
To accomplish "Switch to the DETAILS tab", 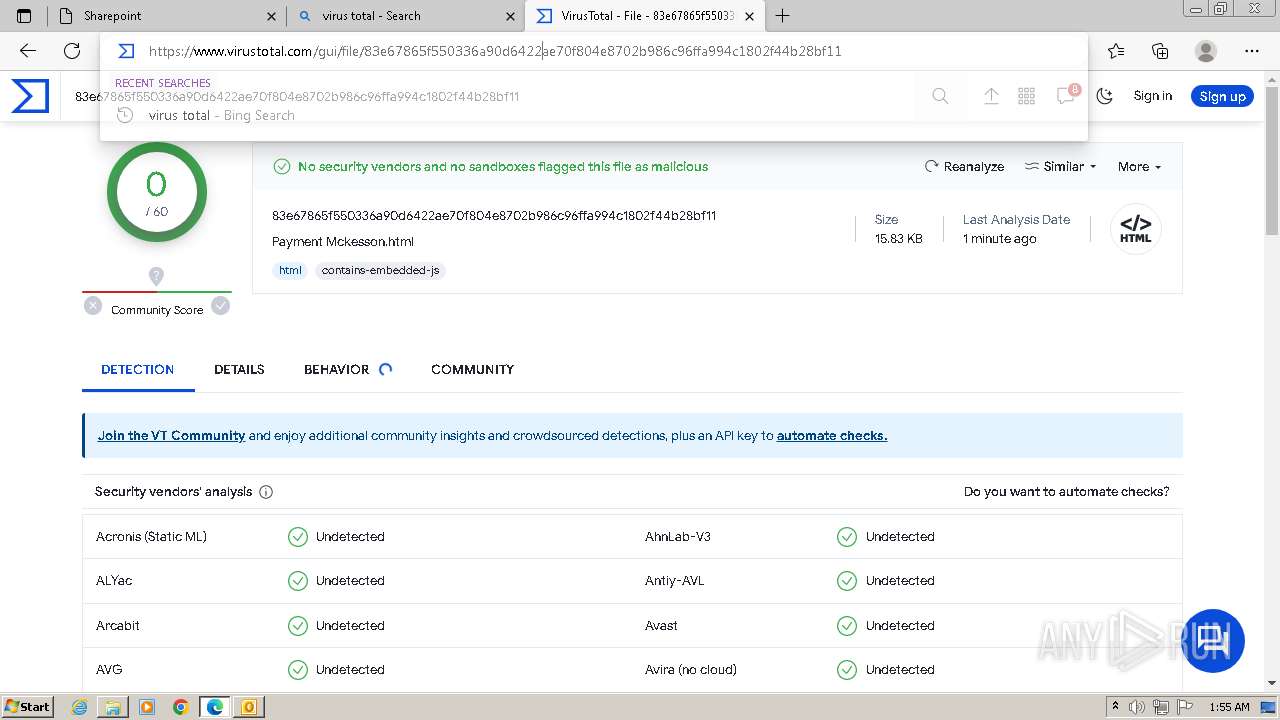I will 239,369.
